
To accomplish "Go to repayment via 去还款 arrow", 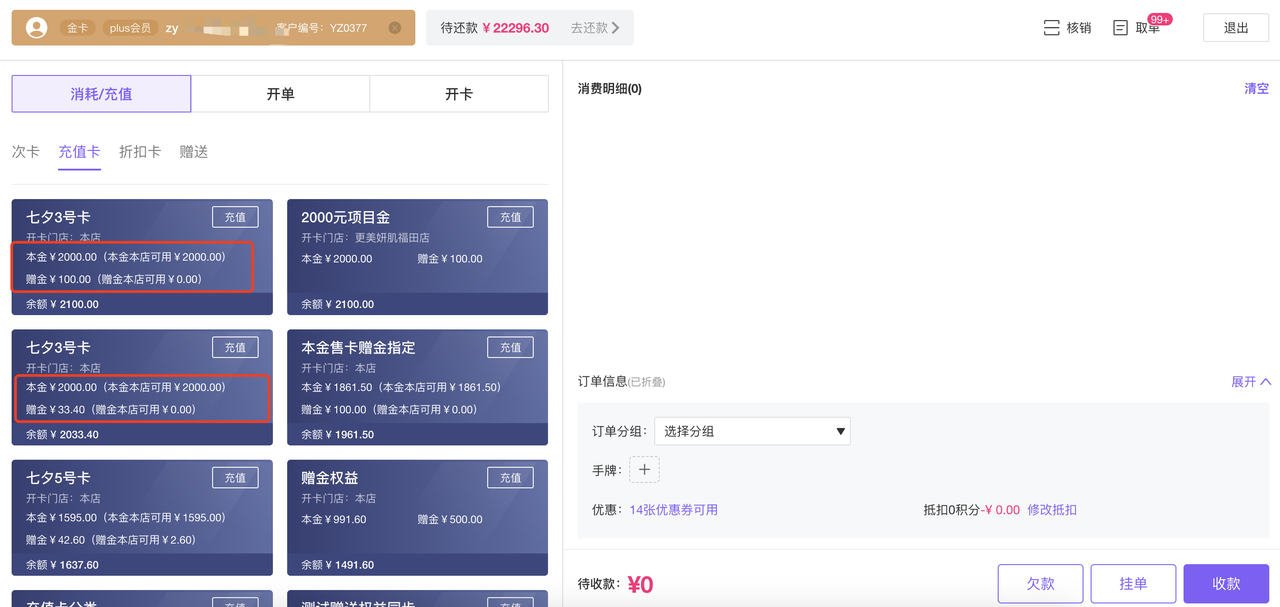I will pyautogui.click(x=595, y=28).
